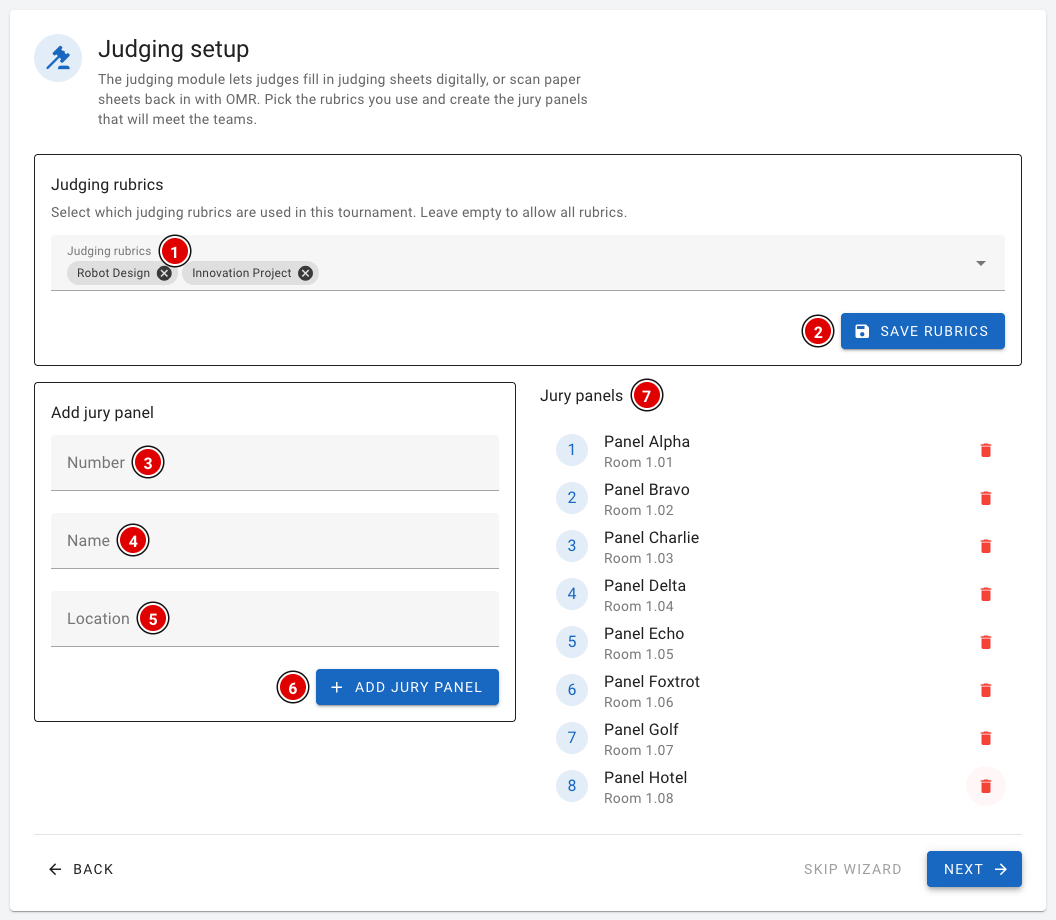
Task: Click the Panel Alpha name
Action: tap(647, 442)
